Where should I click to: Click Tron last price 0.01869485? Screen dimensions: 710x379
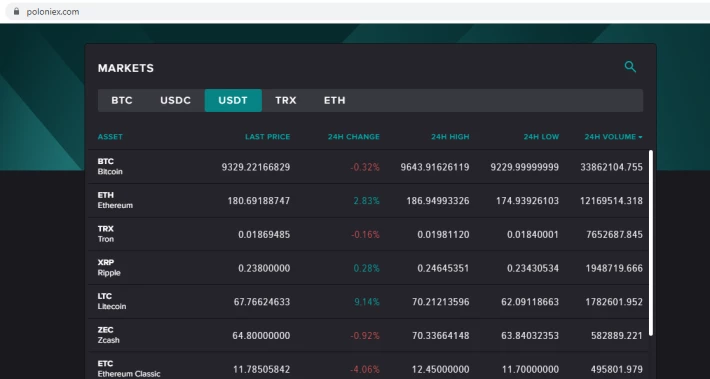264,235
